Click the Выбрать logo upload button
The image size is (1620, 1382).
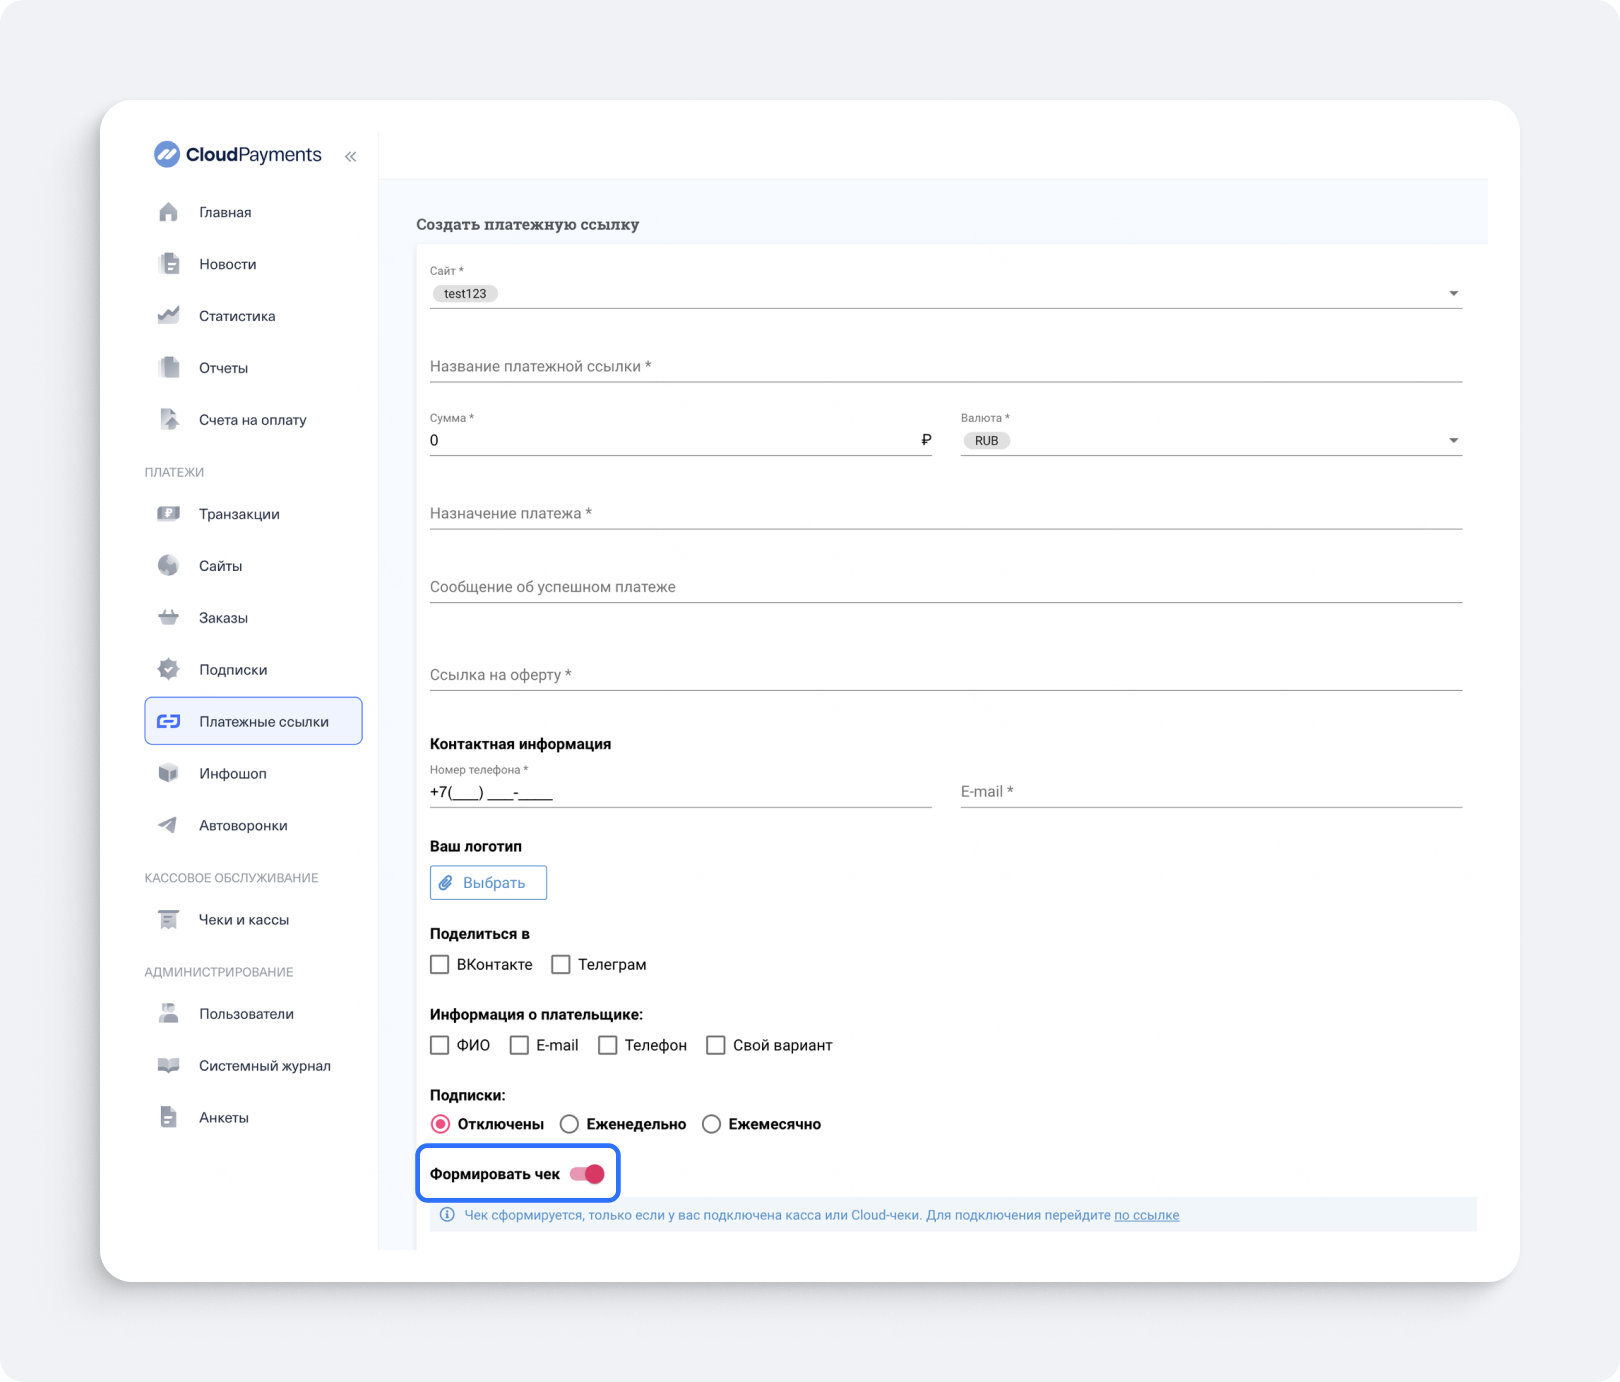pos(488,883)
